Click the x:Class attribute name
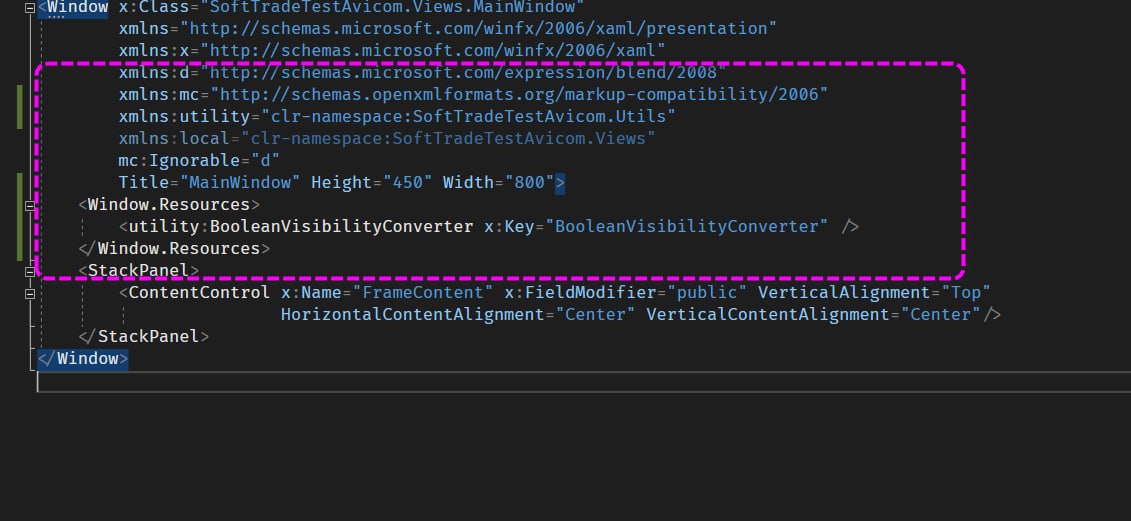This screenshot has height=521, width=1131. [158, 7]
